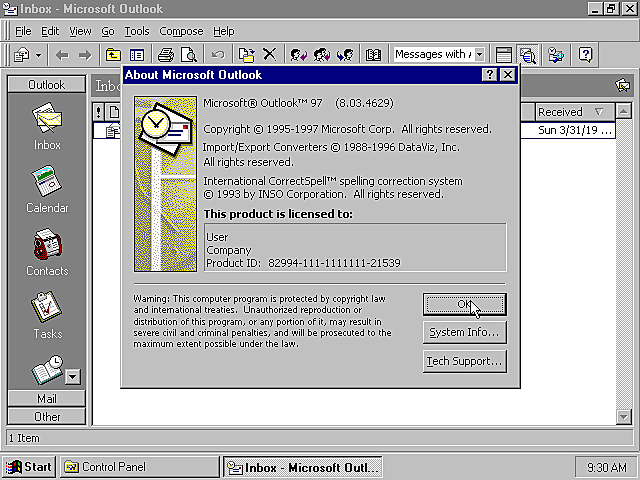
Task: Toggle the AutoPreview toolbar icon
Action: coord(527,55)
